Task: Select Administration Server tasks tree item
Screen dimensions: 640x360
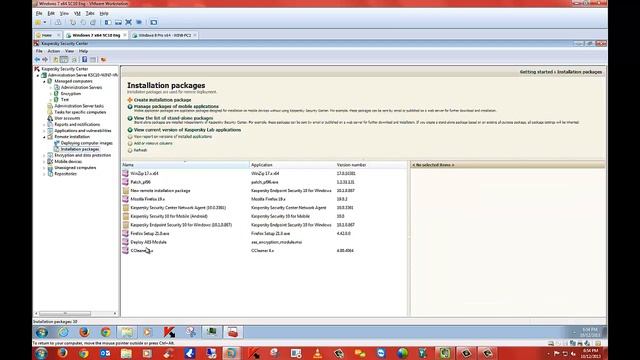Action: coord(79,106)
